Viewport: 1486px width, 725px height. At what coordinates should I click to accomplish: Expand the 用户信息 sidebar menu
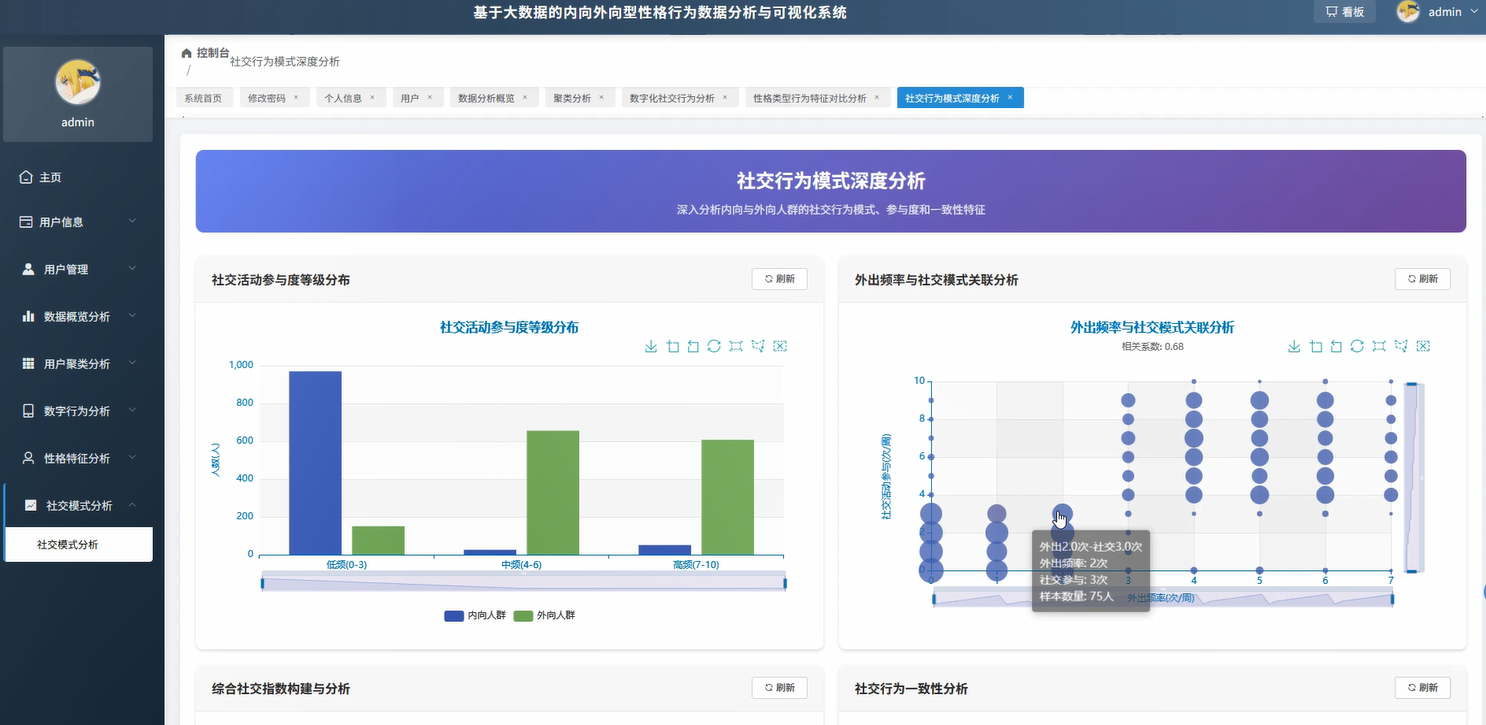tap(78, 222)
